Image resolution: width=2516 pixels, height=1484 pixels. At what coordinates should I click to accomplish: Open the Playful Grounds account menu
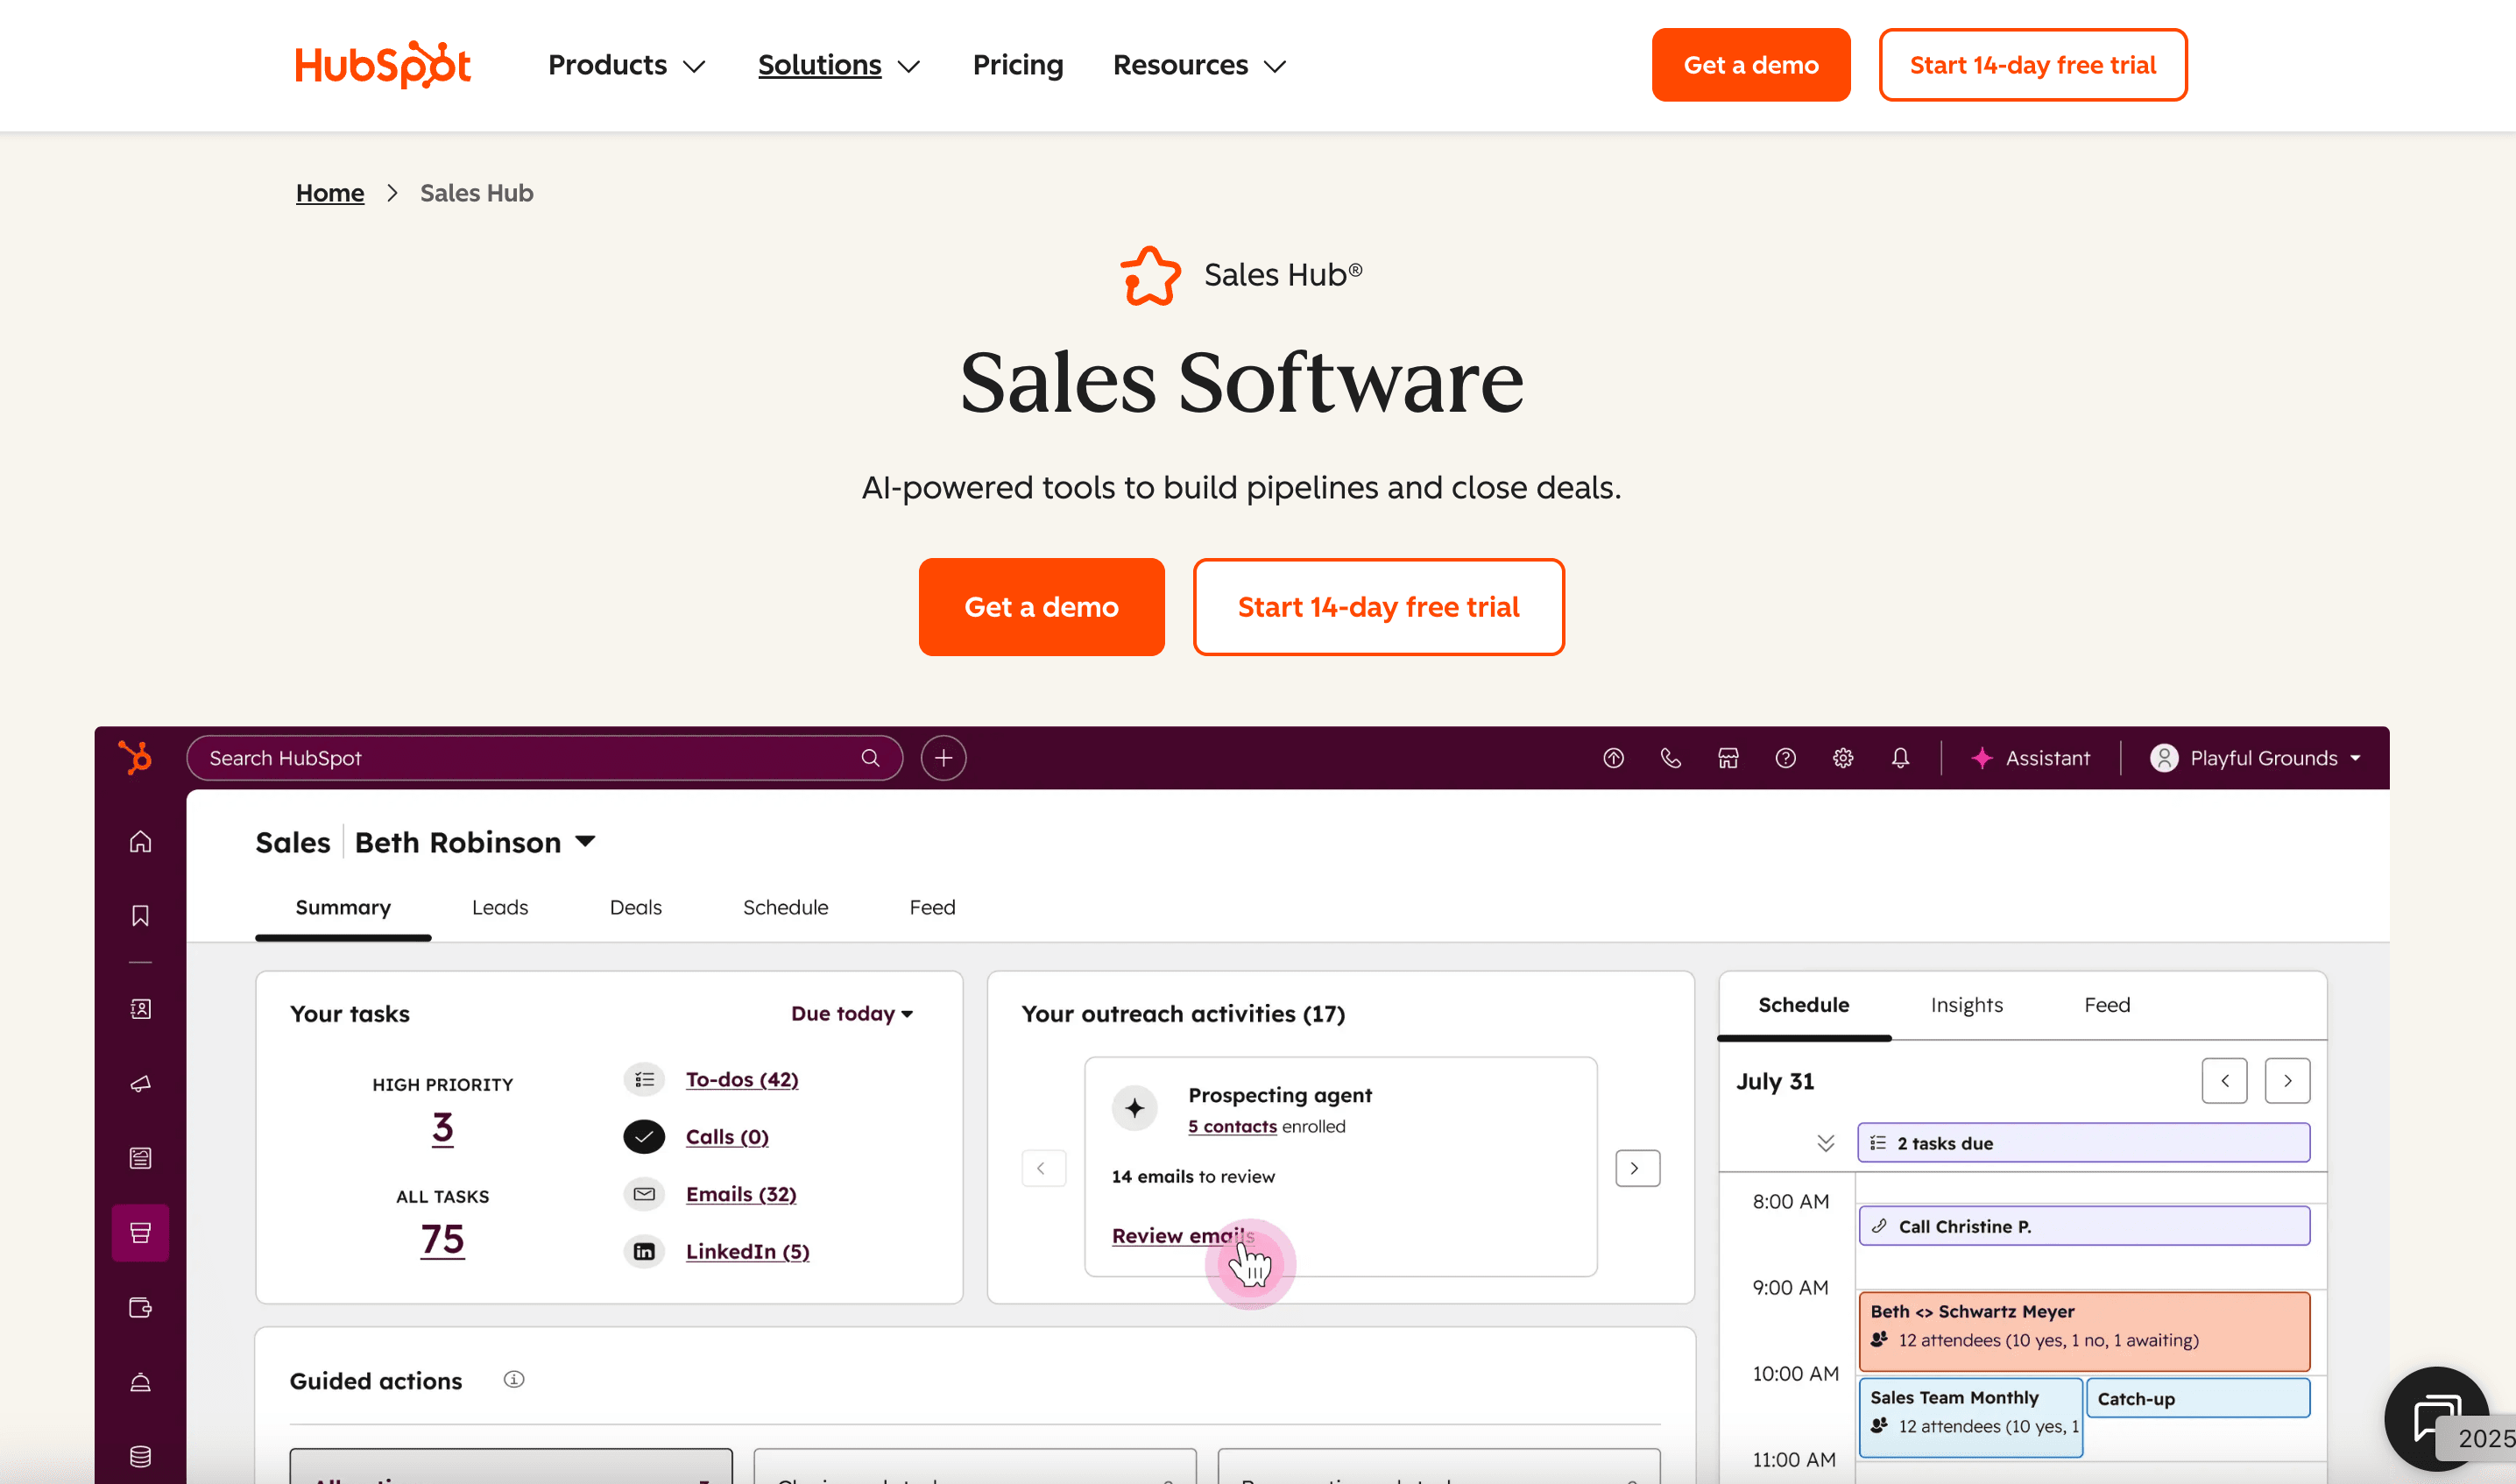[x=2256, y=758]
